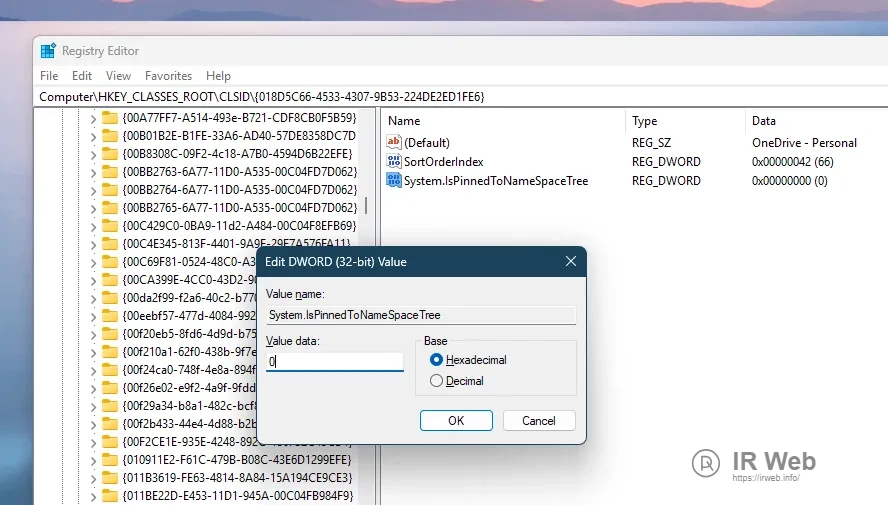Click the Value data input field
The height and width of the screenshot is (505, 888).
334,362
